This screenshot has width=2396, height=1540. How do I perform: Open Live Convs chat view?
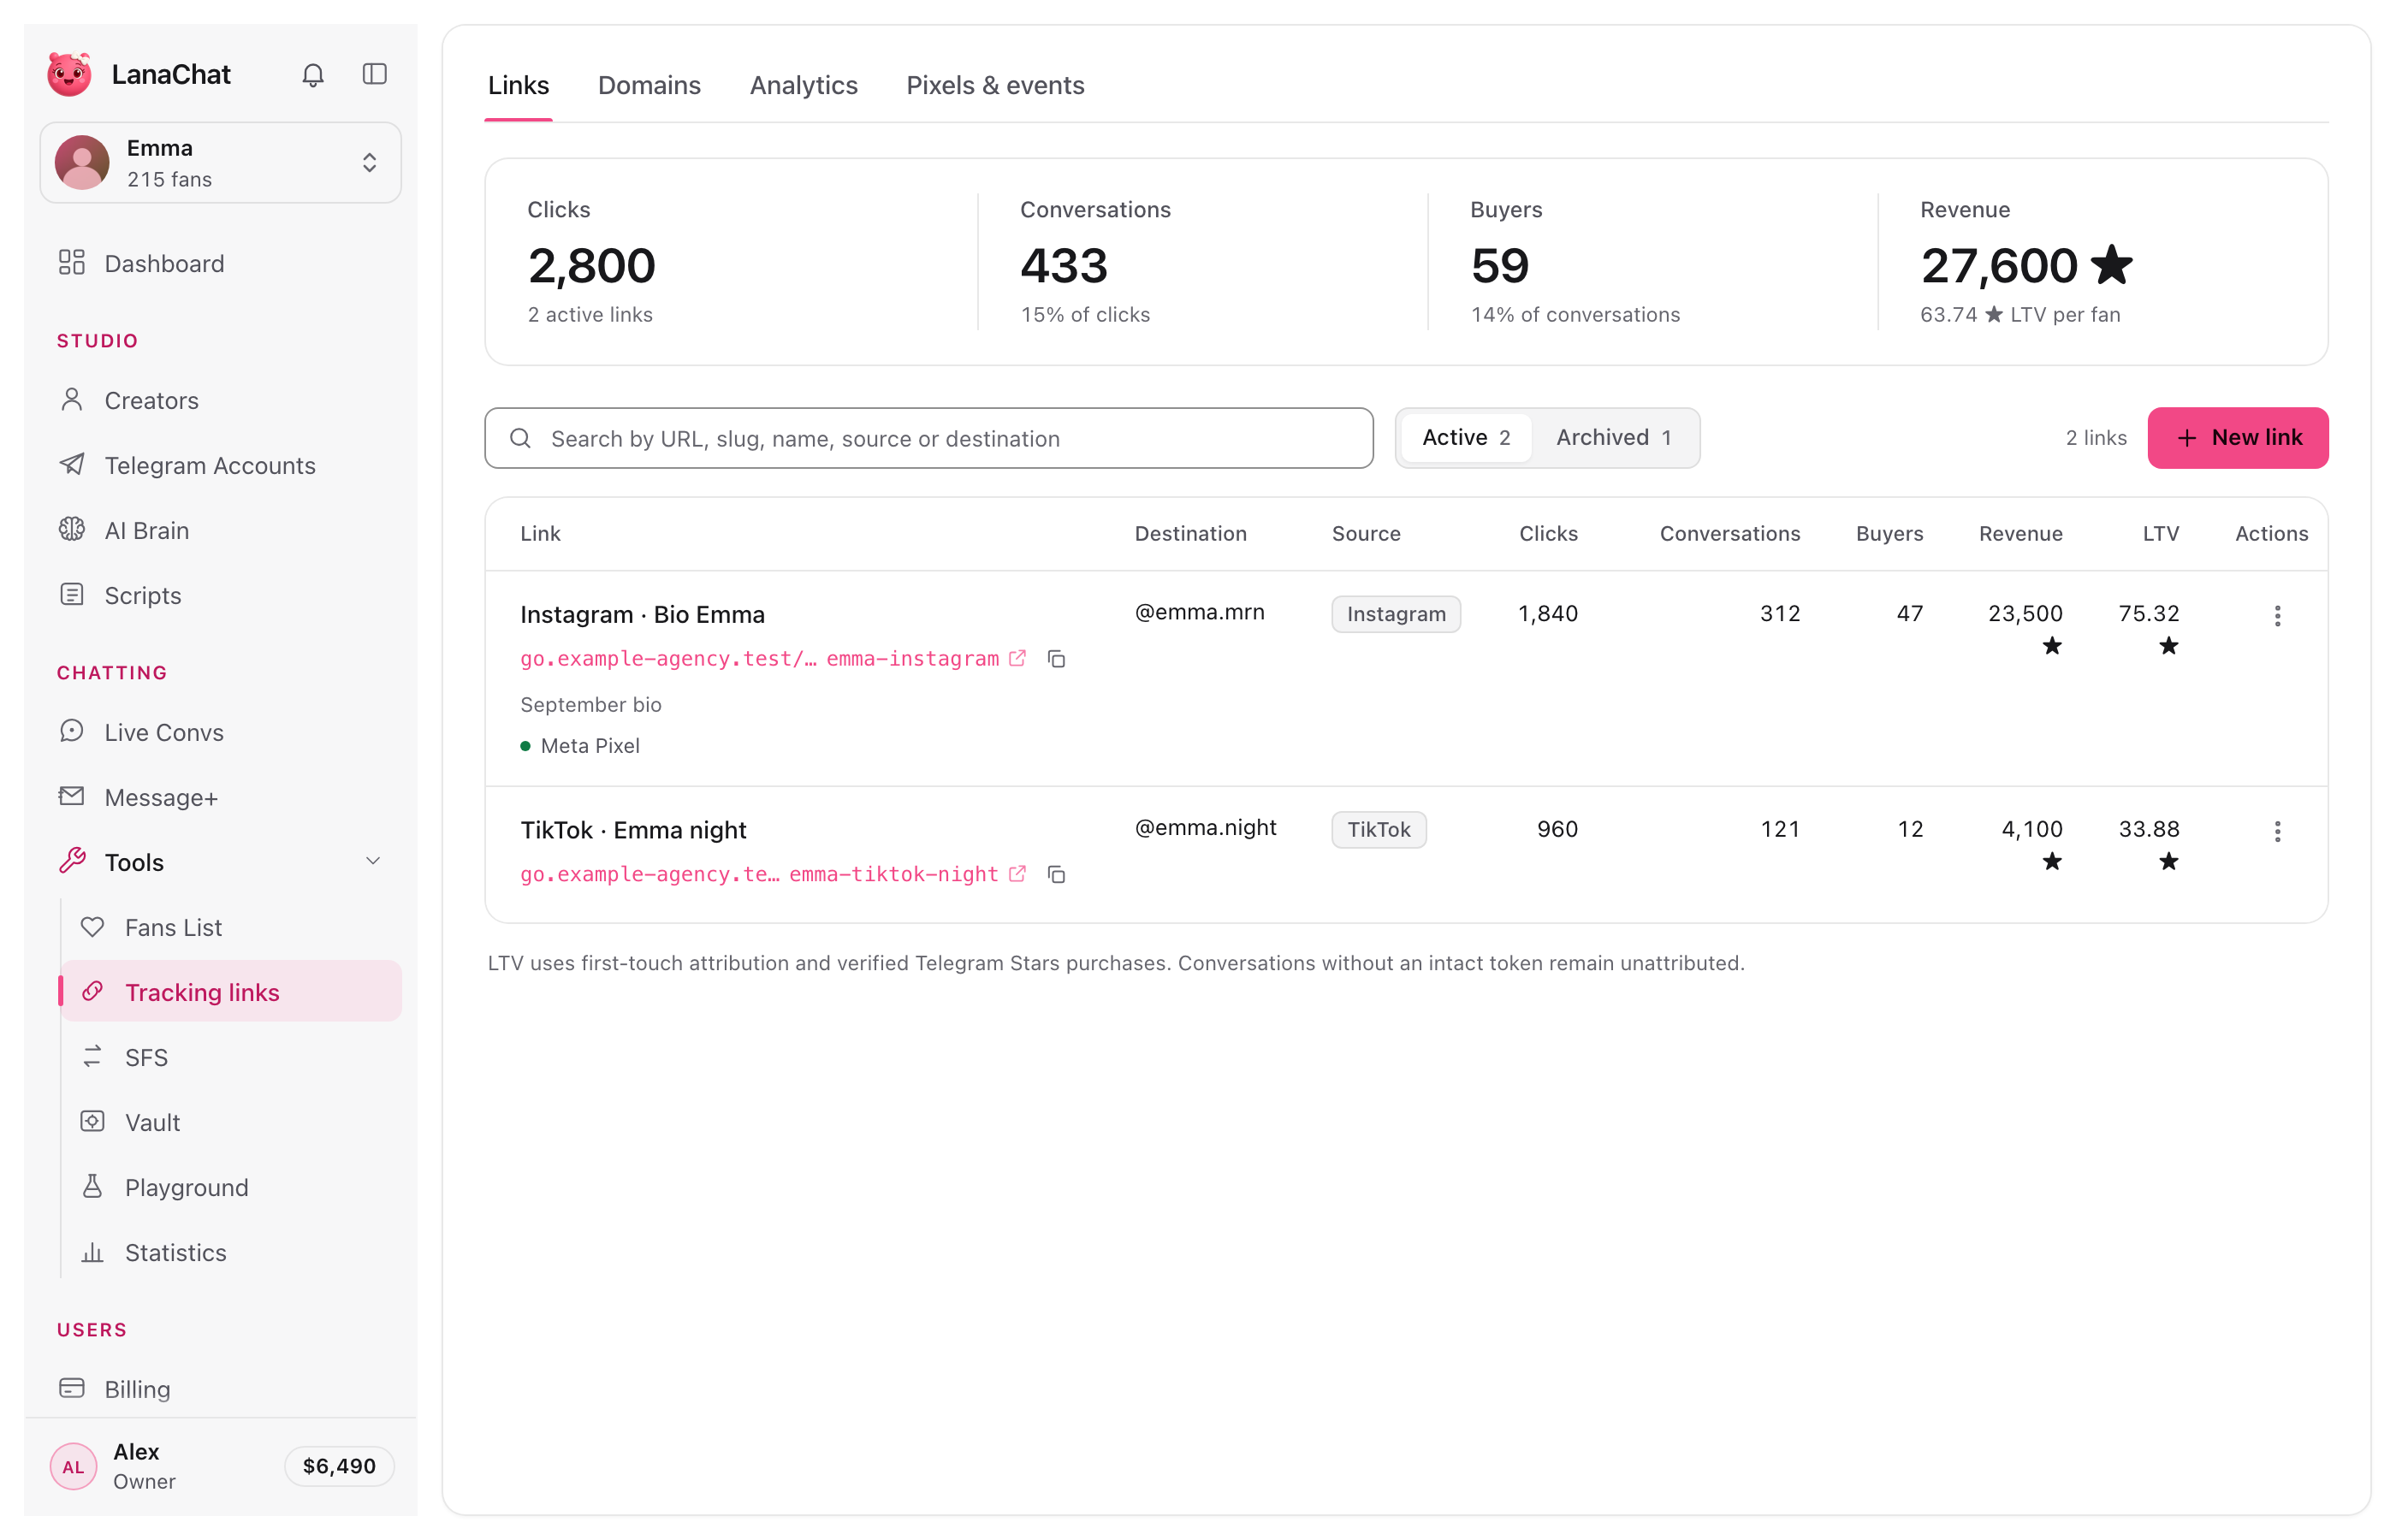(x=220, y=732)
